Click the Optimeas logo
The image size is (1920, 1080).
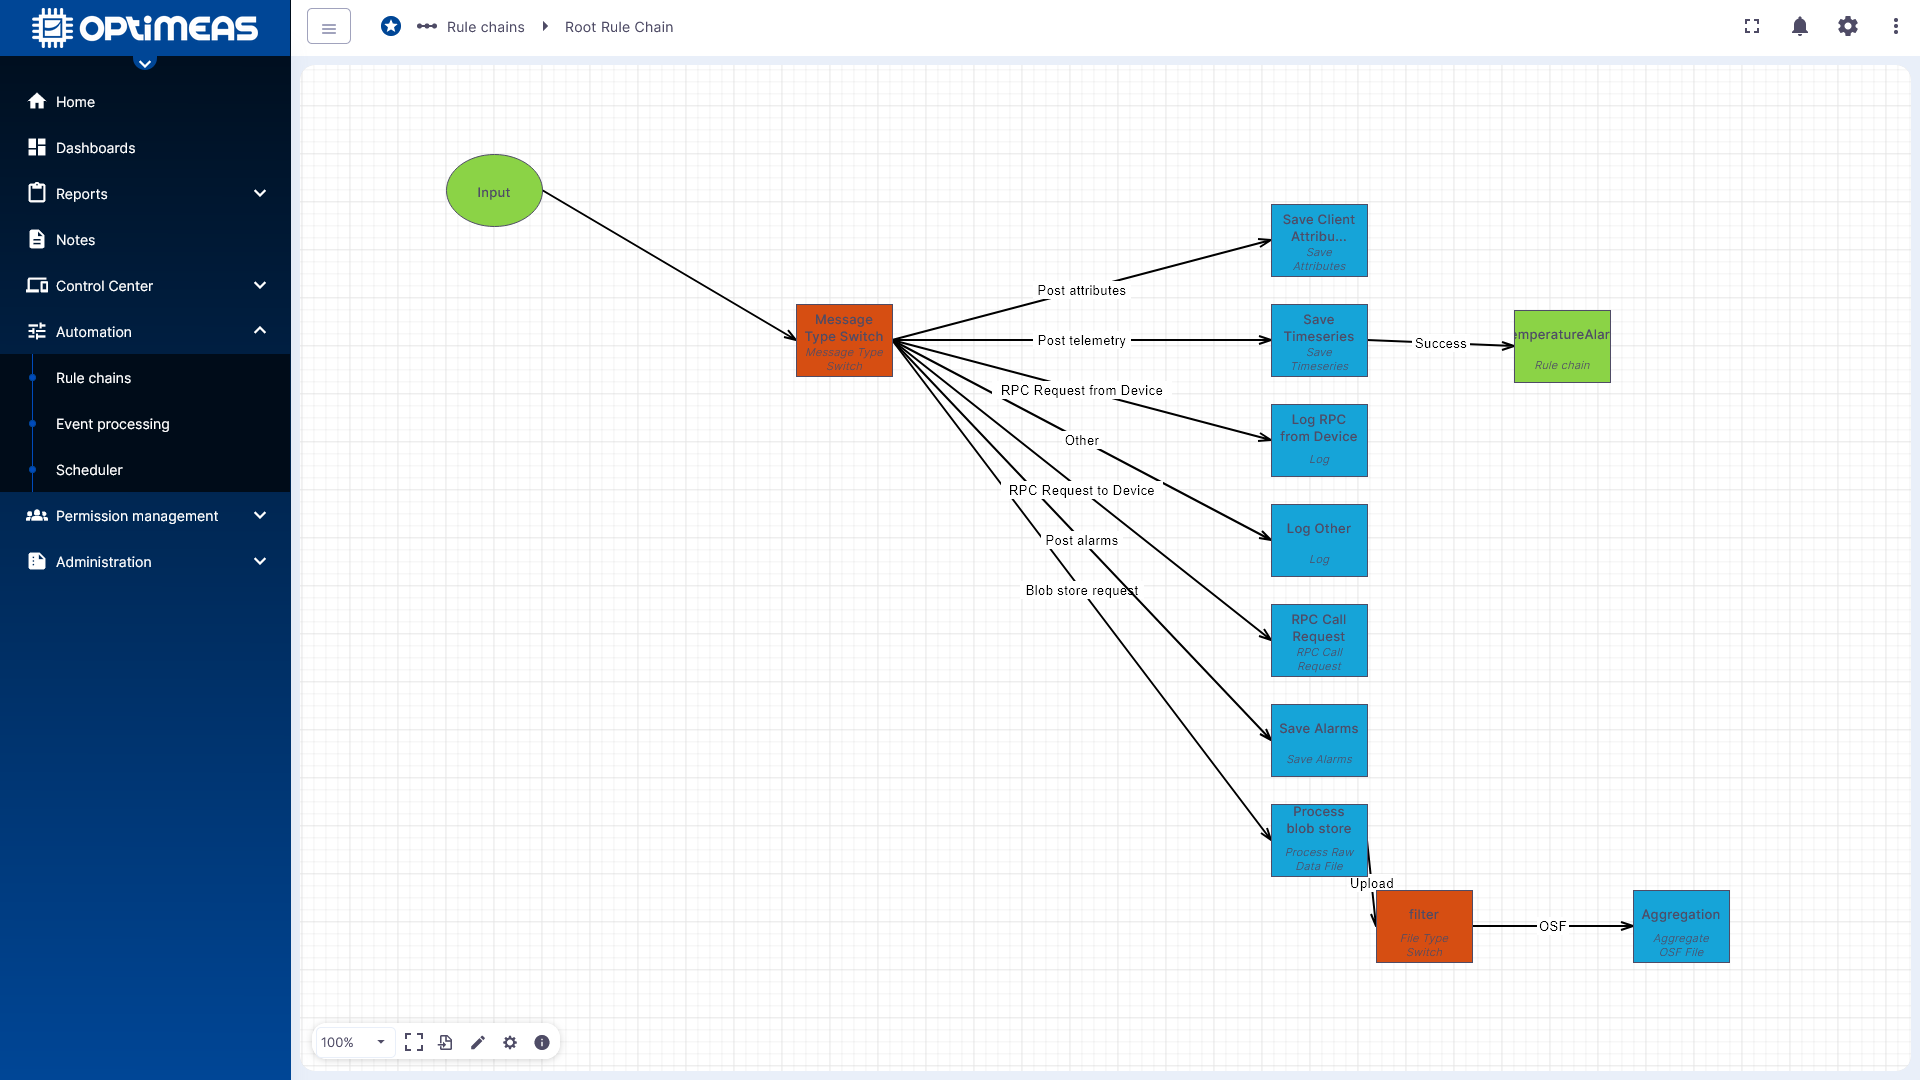(x=145, y=28)
